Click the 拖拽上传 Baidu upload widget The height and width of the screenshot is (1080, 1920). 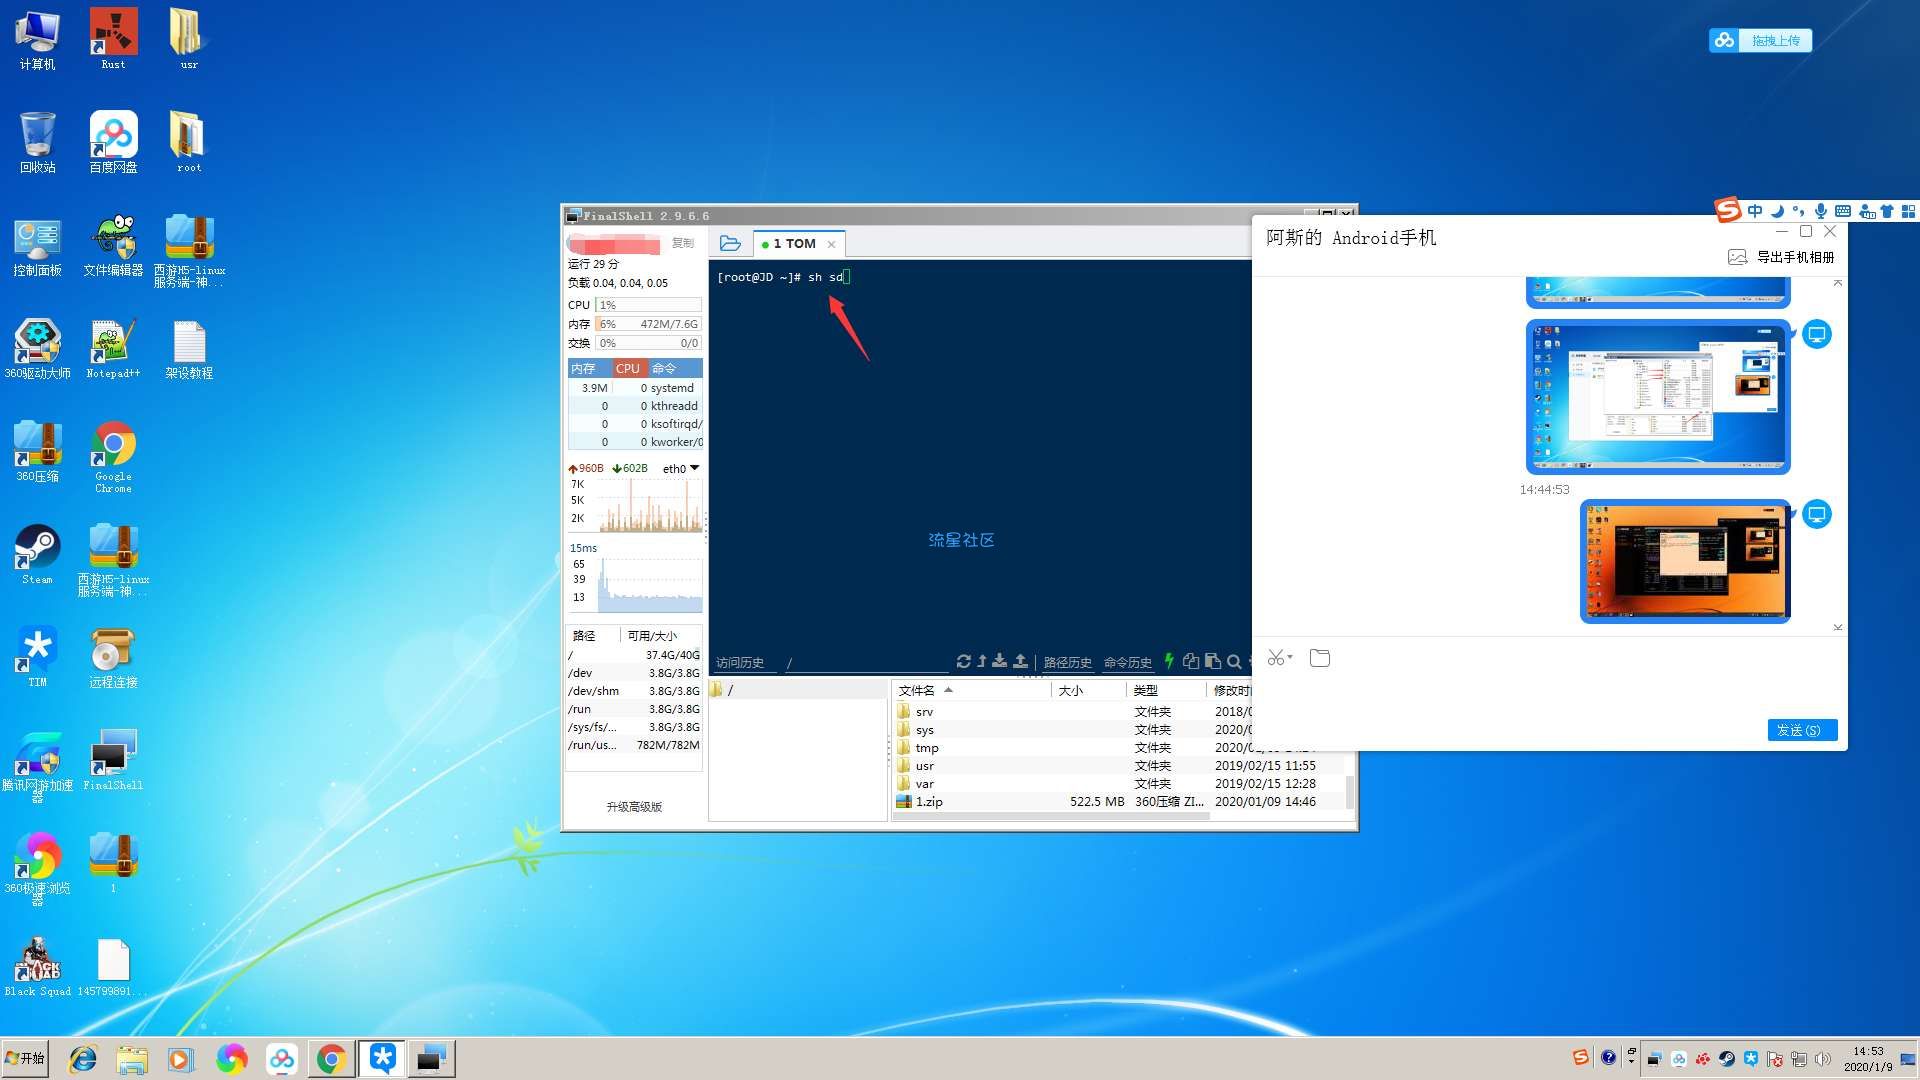pyautogui.click(x=1761, y=40)
